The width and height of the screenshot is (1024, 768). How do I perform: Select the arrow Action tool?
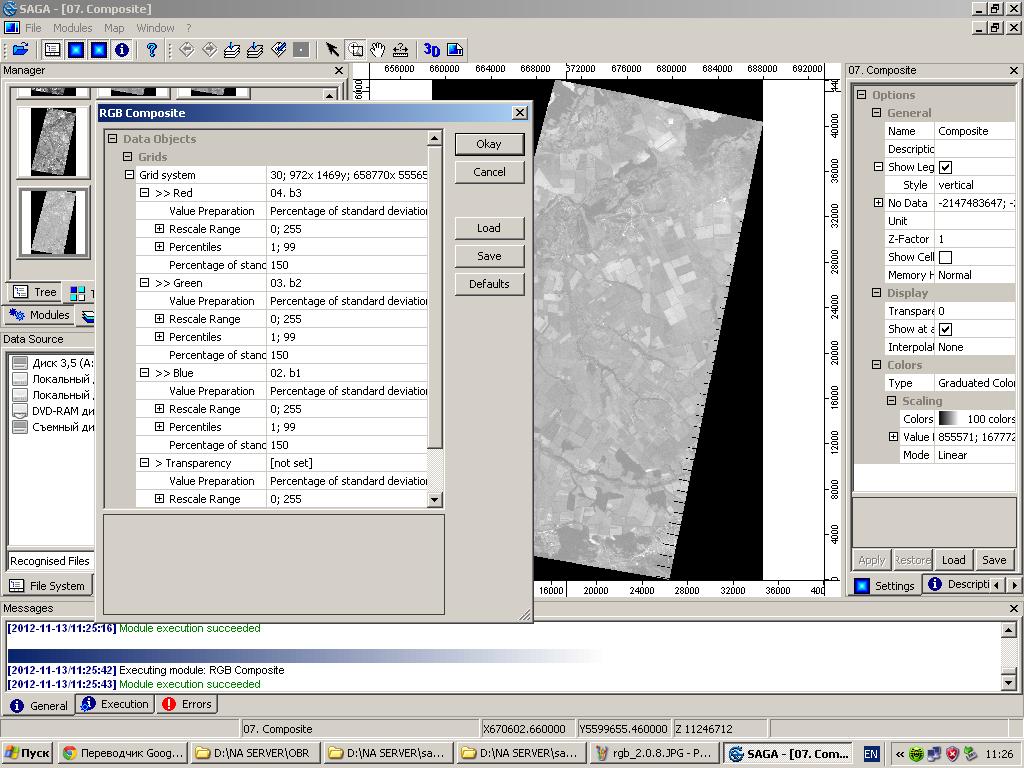coord(332,49)
